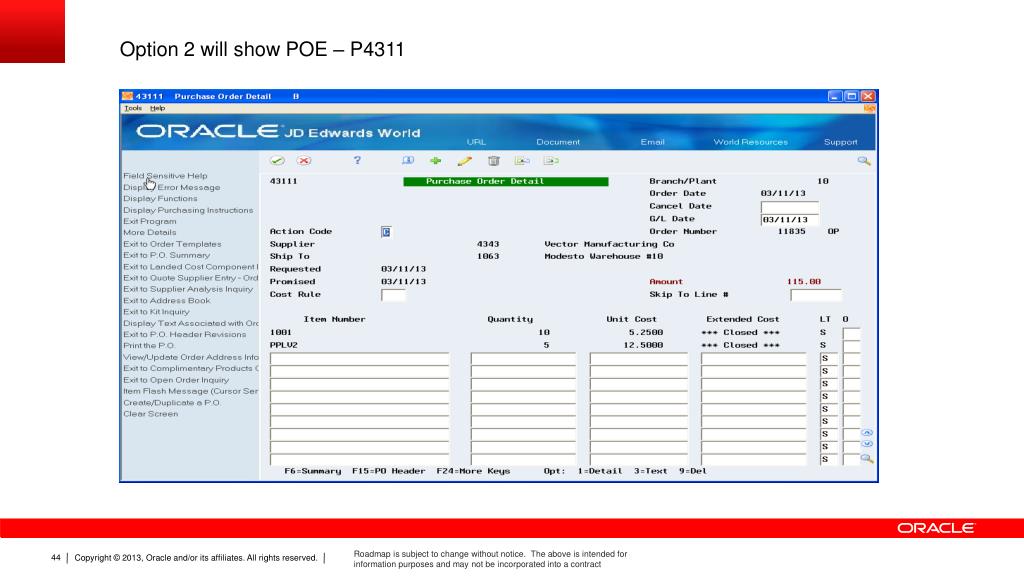Image resolution: width=1024 pixels, height=576 pixels.
Task: Click the G/L Date field 03/11/13
Action: [790, 219]
